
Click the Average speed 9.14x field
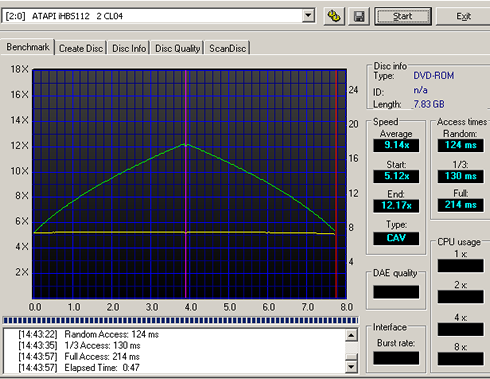coord(396,145)
